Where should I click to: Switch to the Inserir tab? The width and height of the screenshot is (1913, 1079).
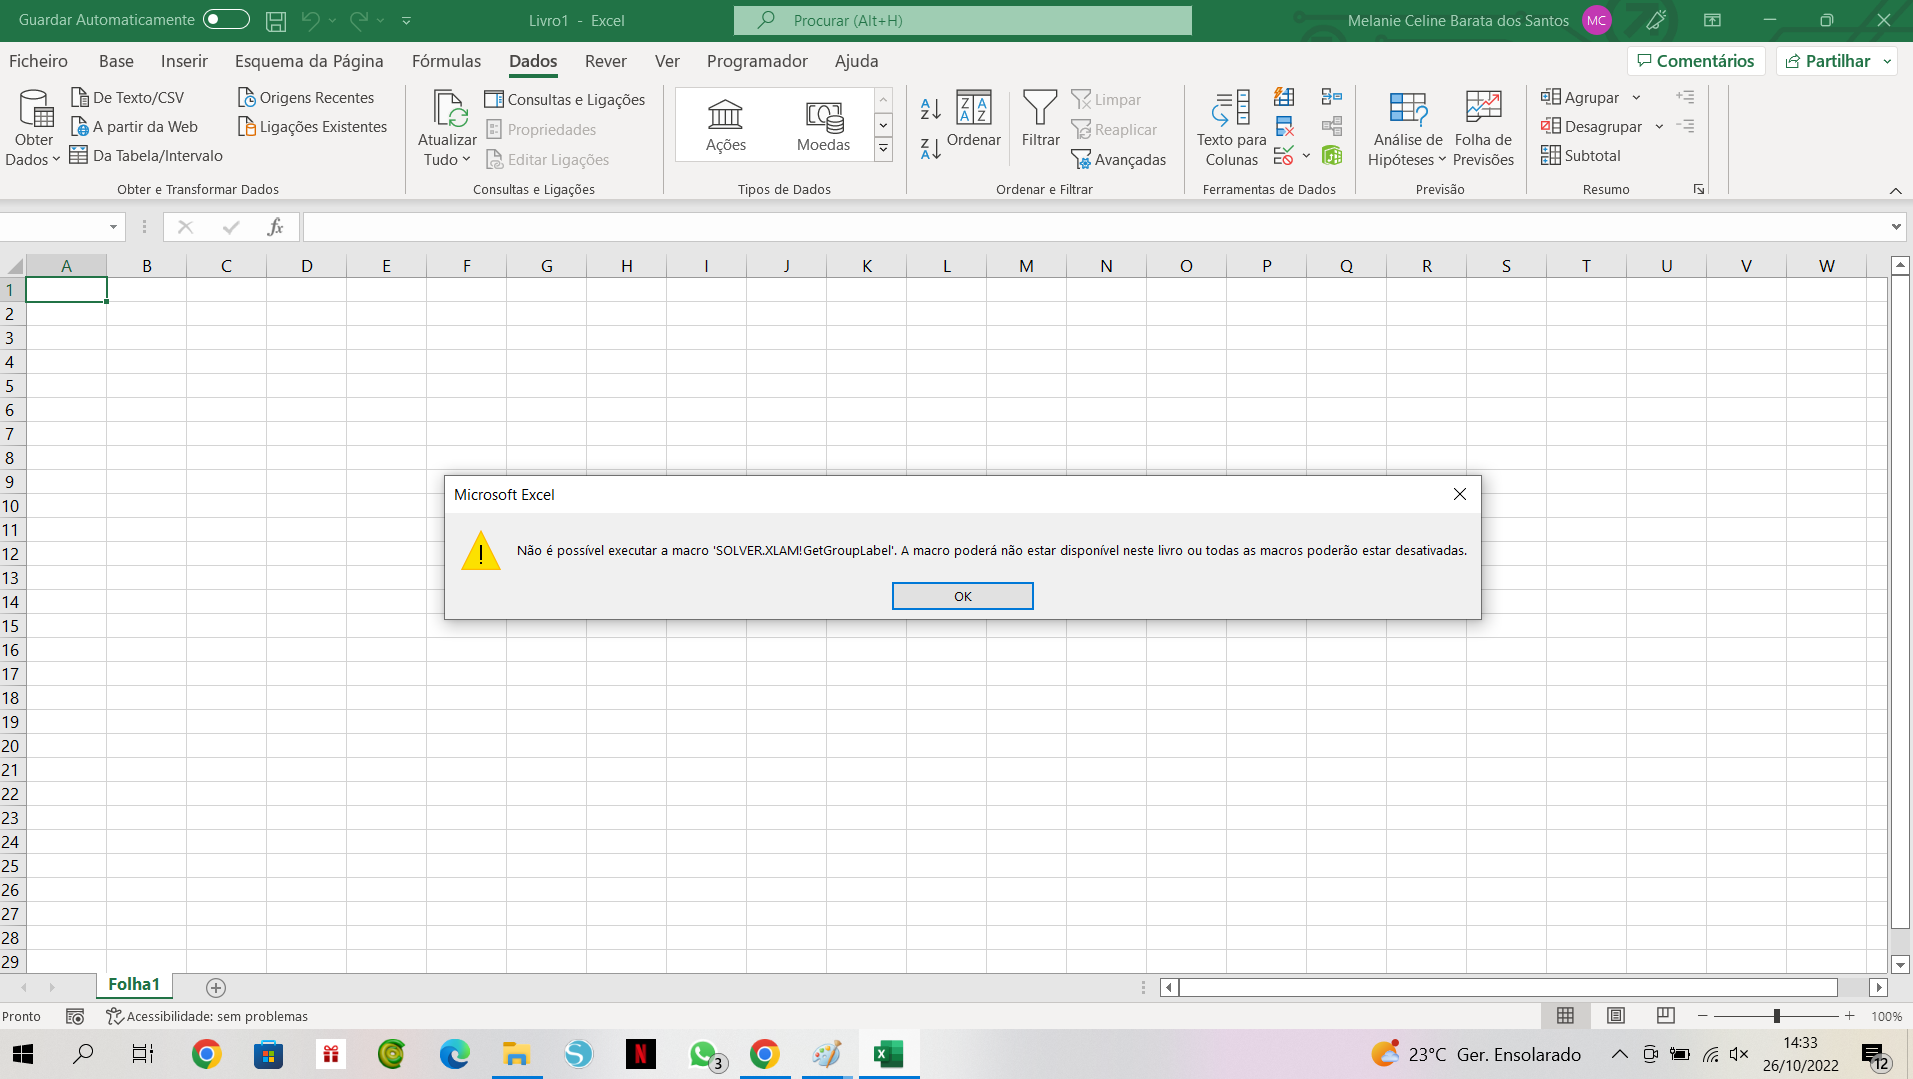point(184,61)
